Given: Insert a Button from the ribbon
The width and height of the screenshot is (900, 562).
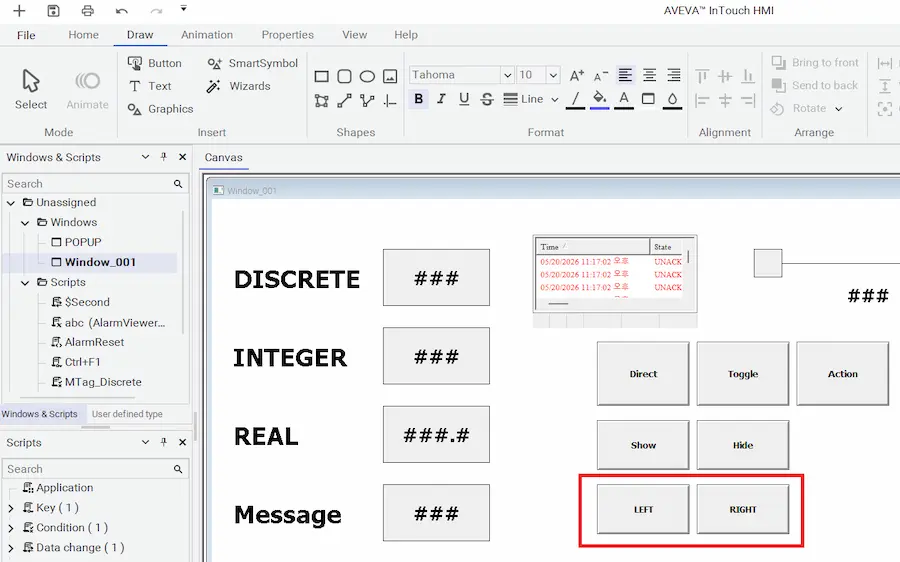Looking at the screenshot, I should pos(154,63).
